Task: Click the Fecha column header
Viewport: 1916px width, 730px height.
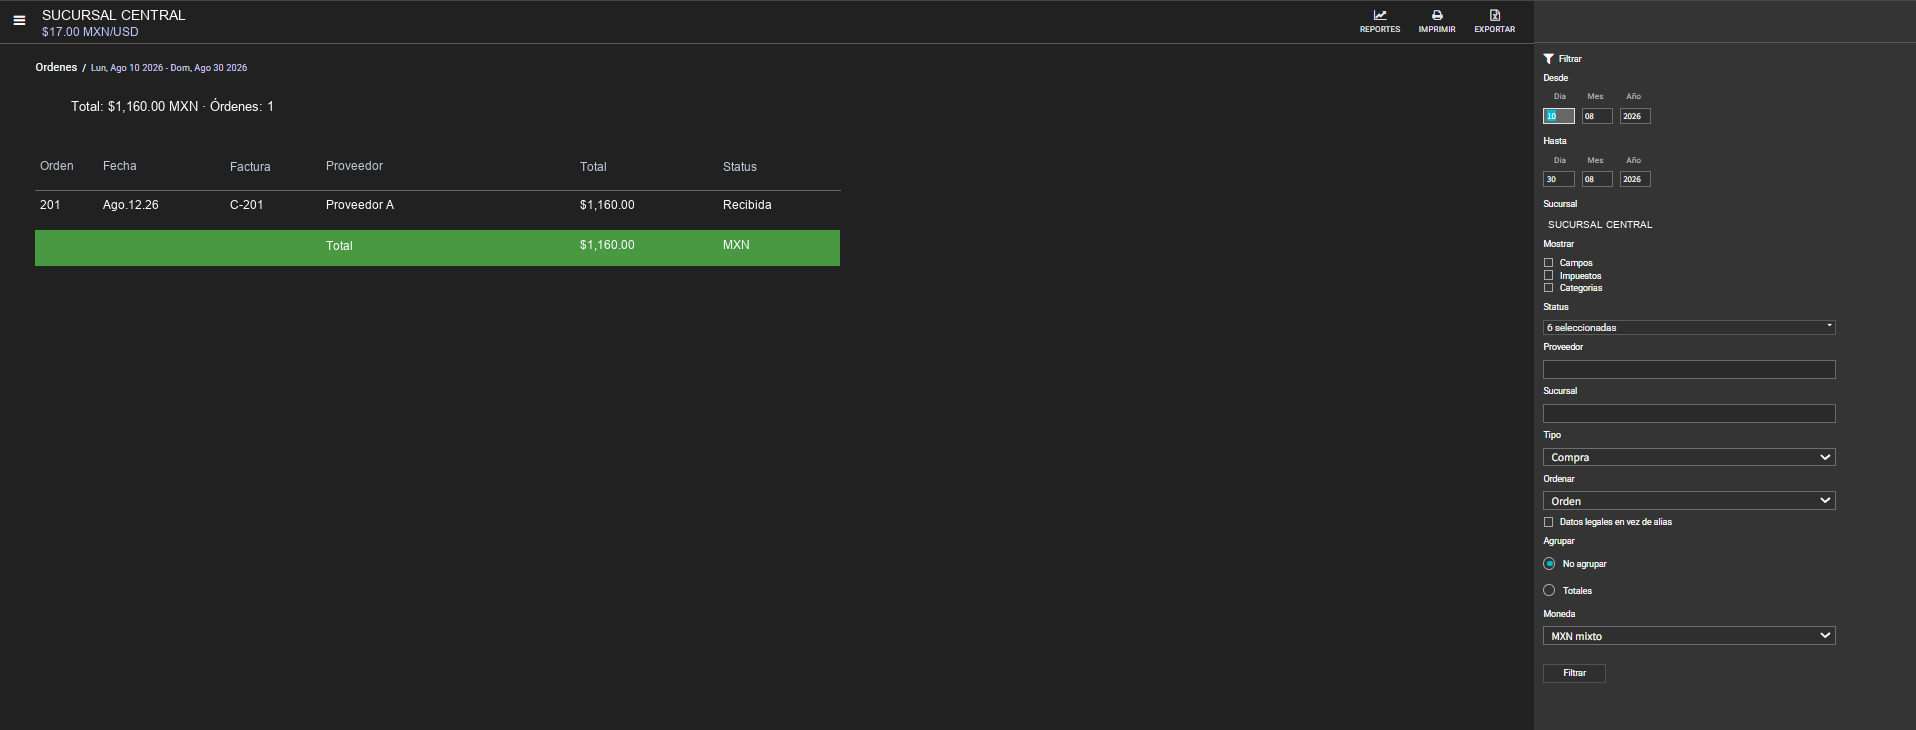Action: tap(120, 166)
